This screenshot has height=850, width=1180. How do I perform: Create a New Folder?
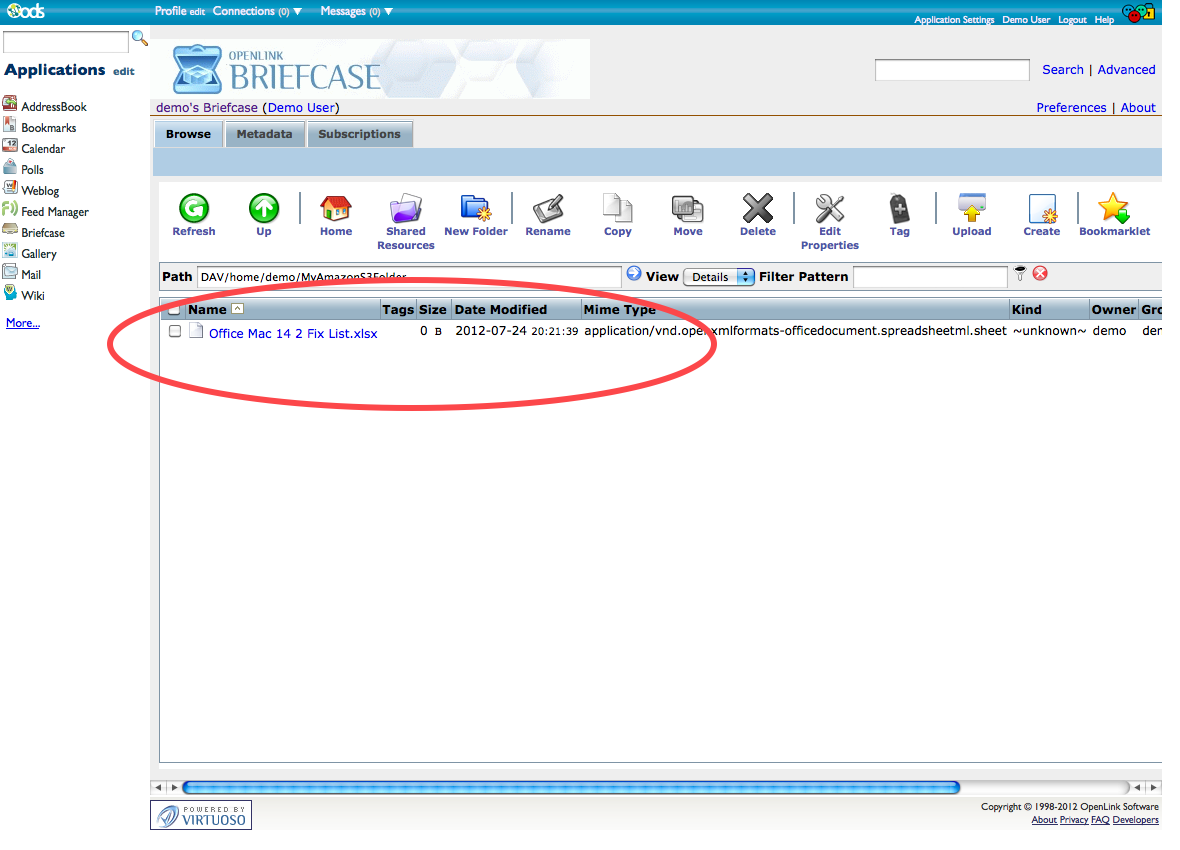tap(476, 209)
